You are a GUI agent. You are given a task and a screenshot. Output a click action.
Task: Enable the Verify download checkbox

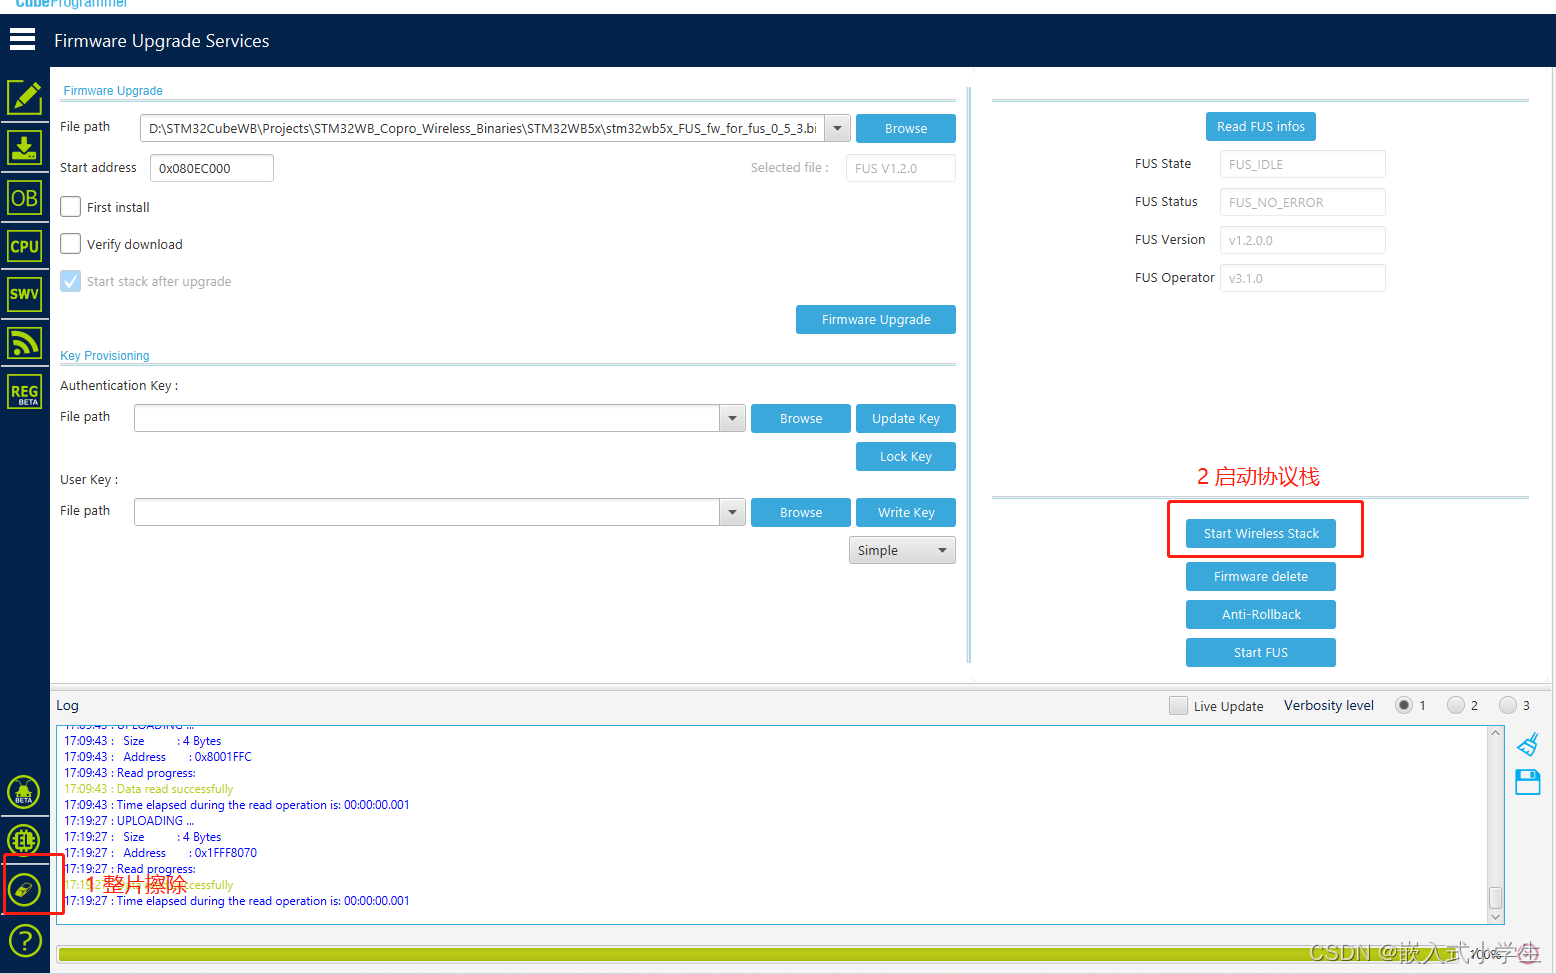70,244
